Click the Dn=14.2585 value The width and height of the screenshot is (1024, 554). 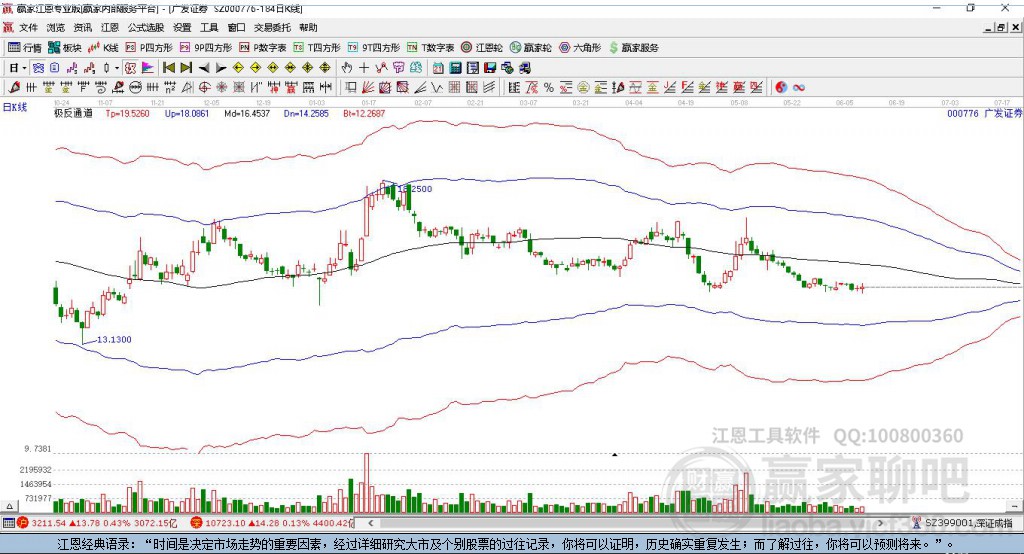[x=306, y=113]
